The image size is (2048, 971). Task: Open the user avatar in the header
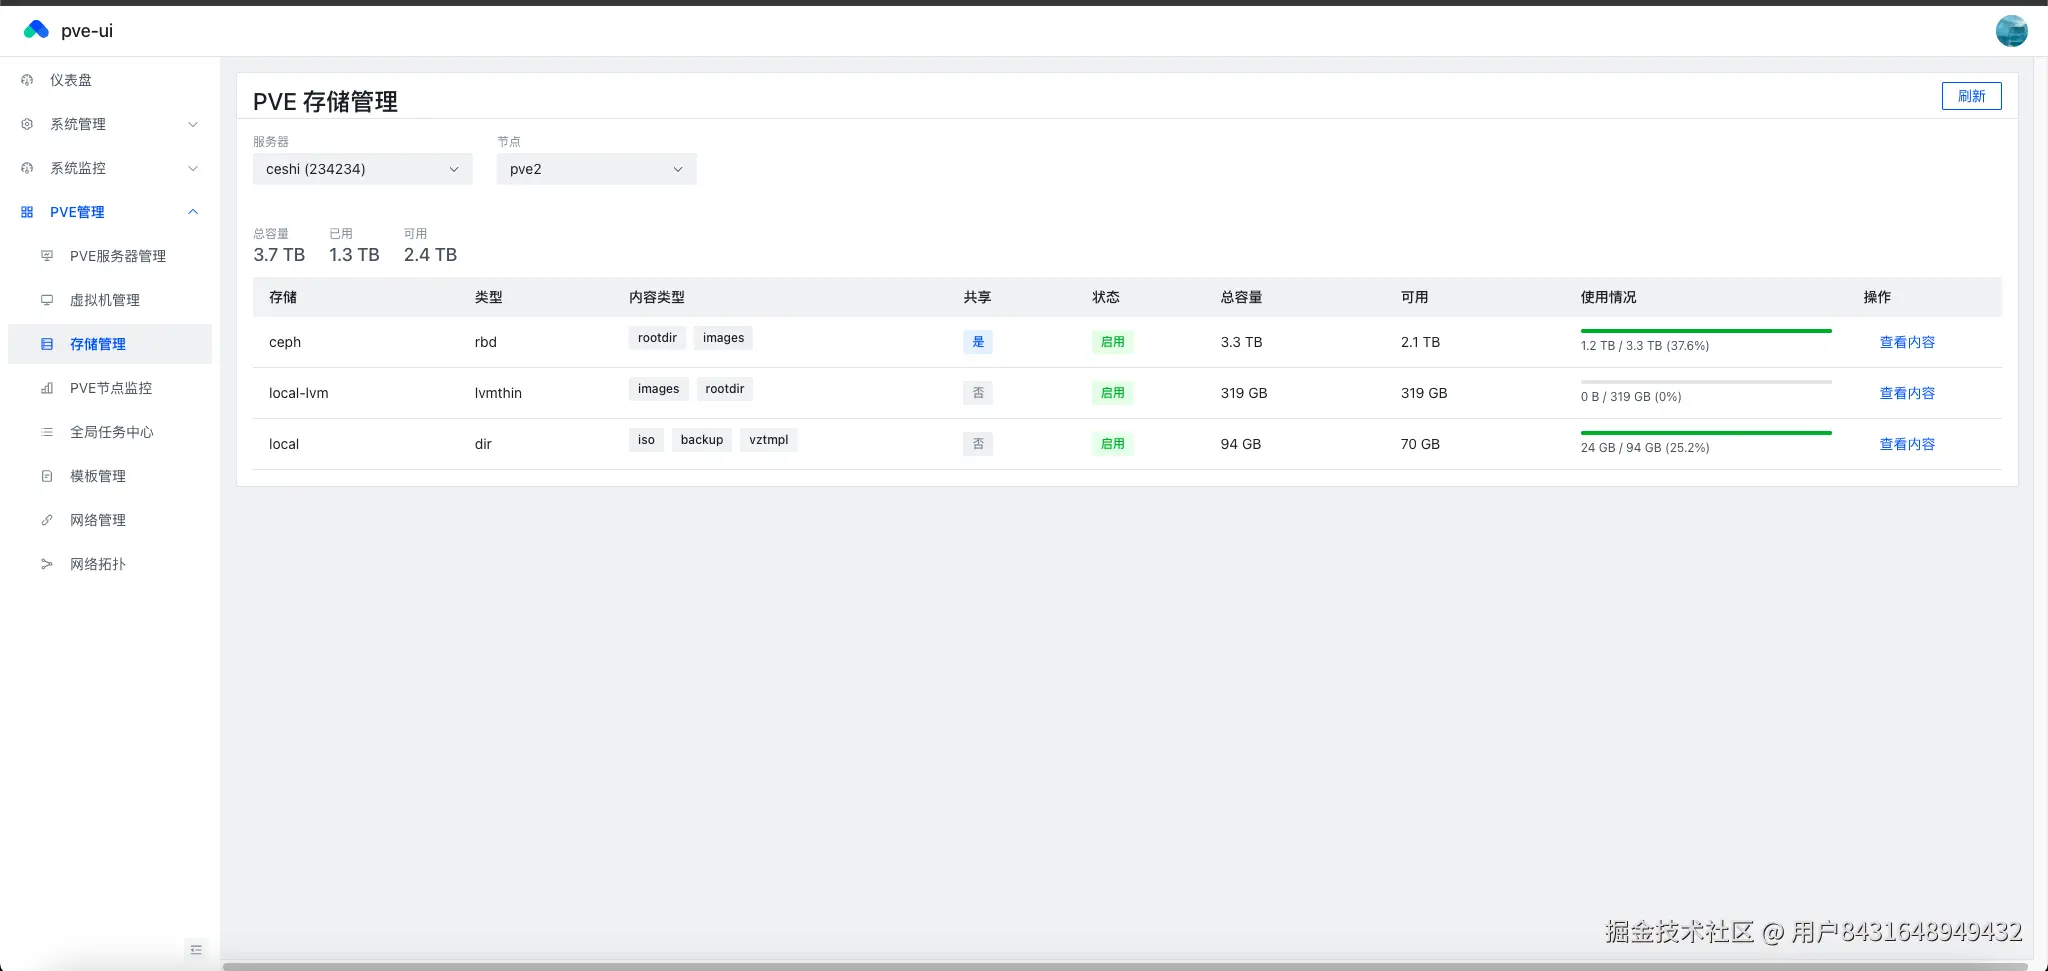pyautogui.click(x=2011, y=31)
